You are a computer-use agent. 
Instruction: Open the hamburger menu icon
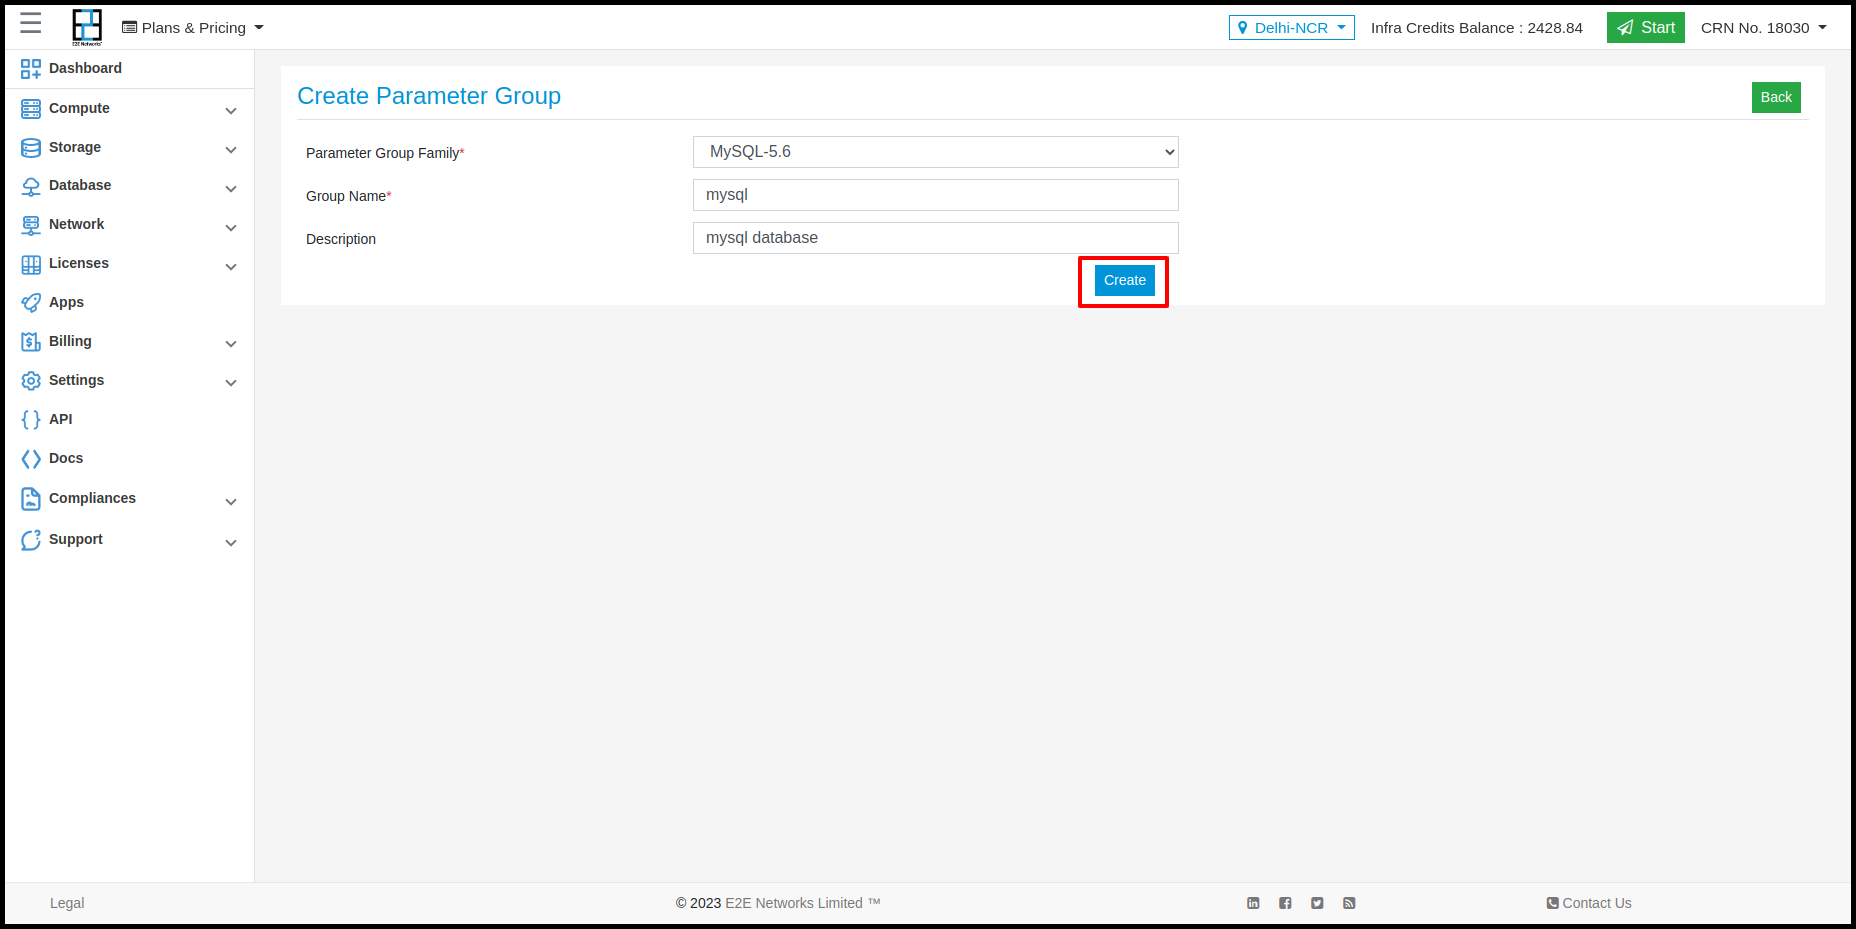[31, 24]
